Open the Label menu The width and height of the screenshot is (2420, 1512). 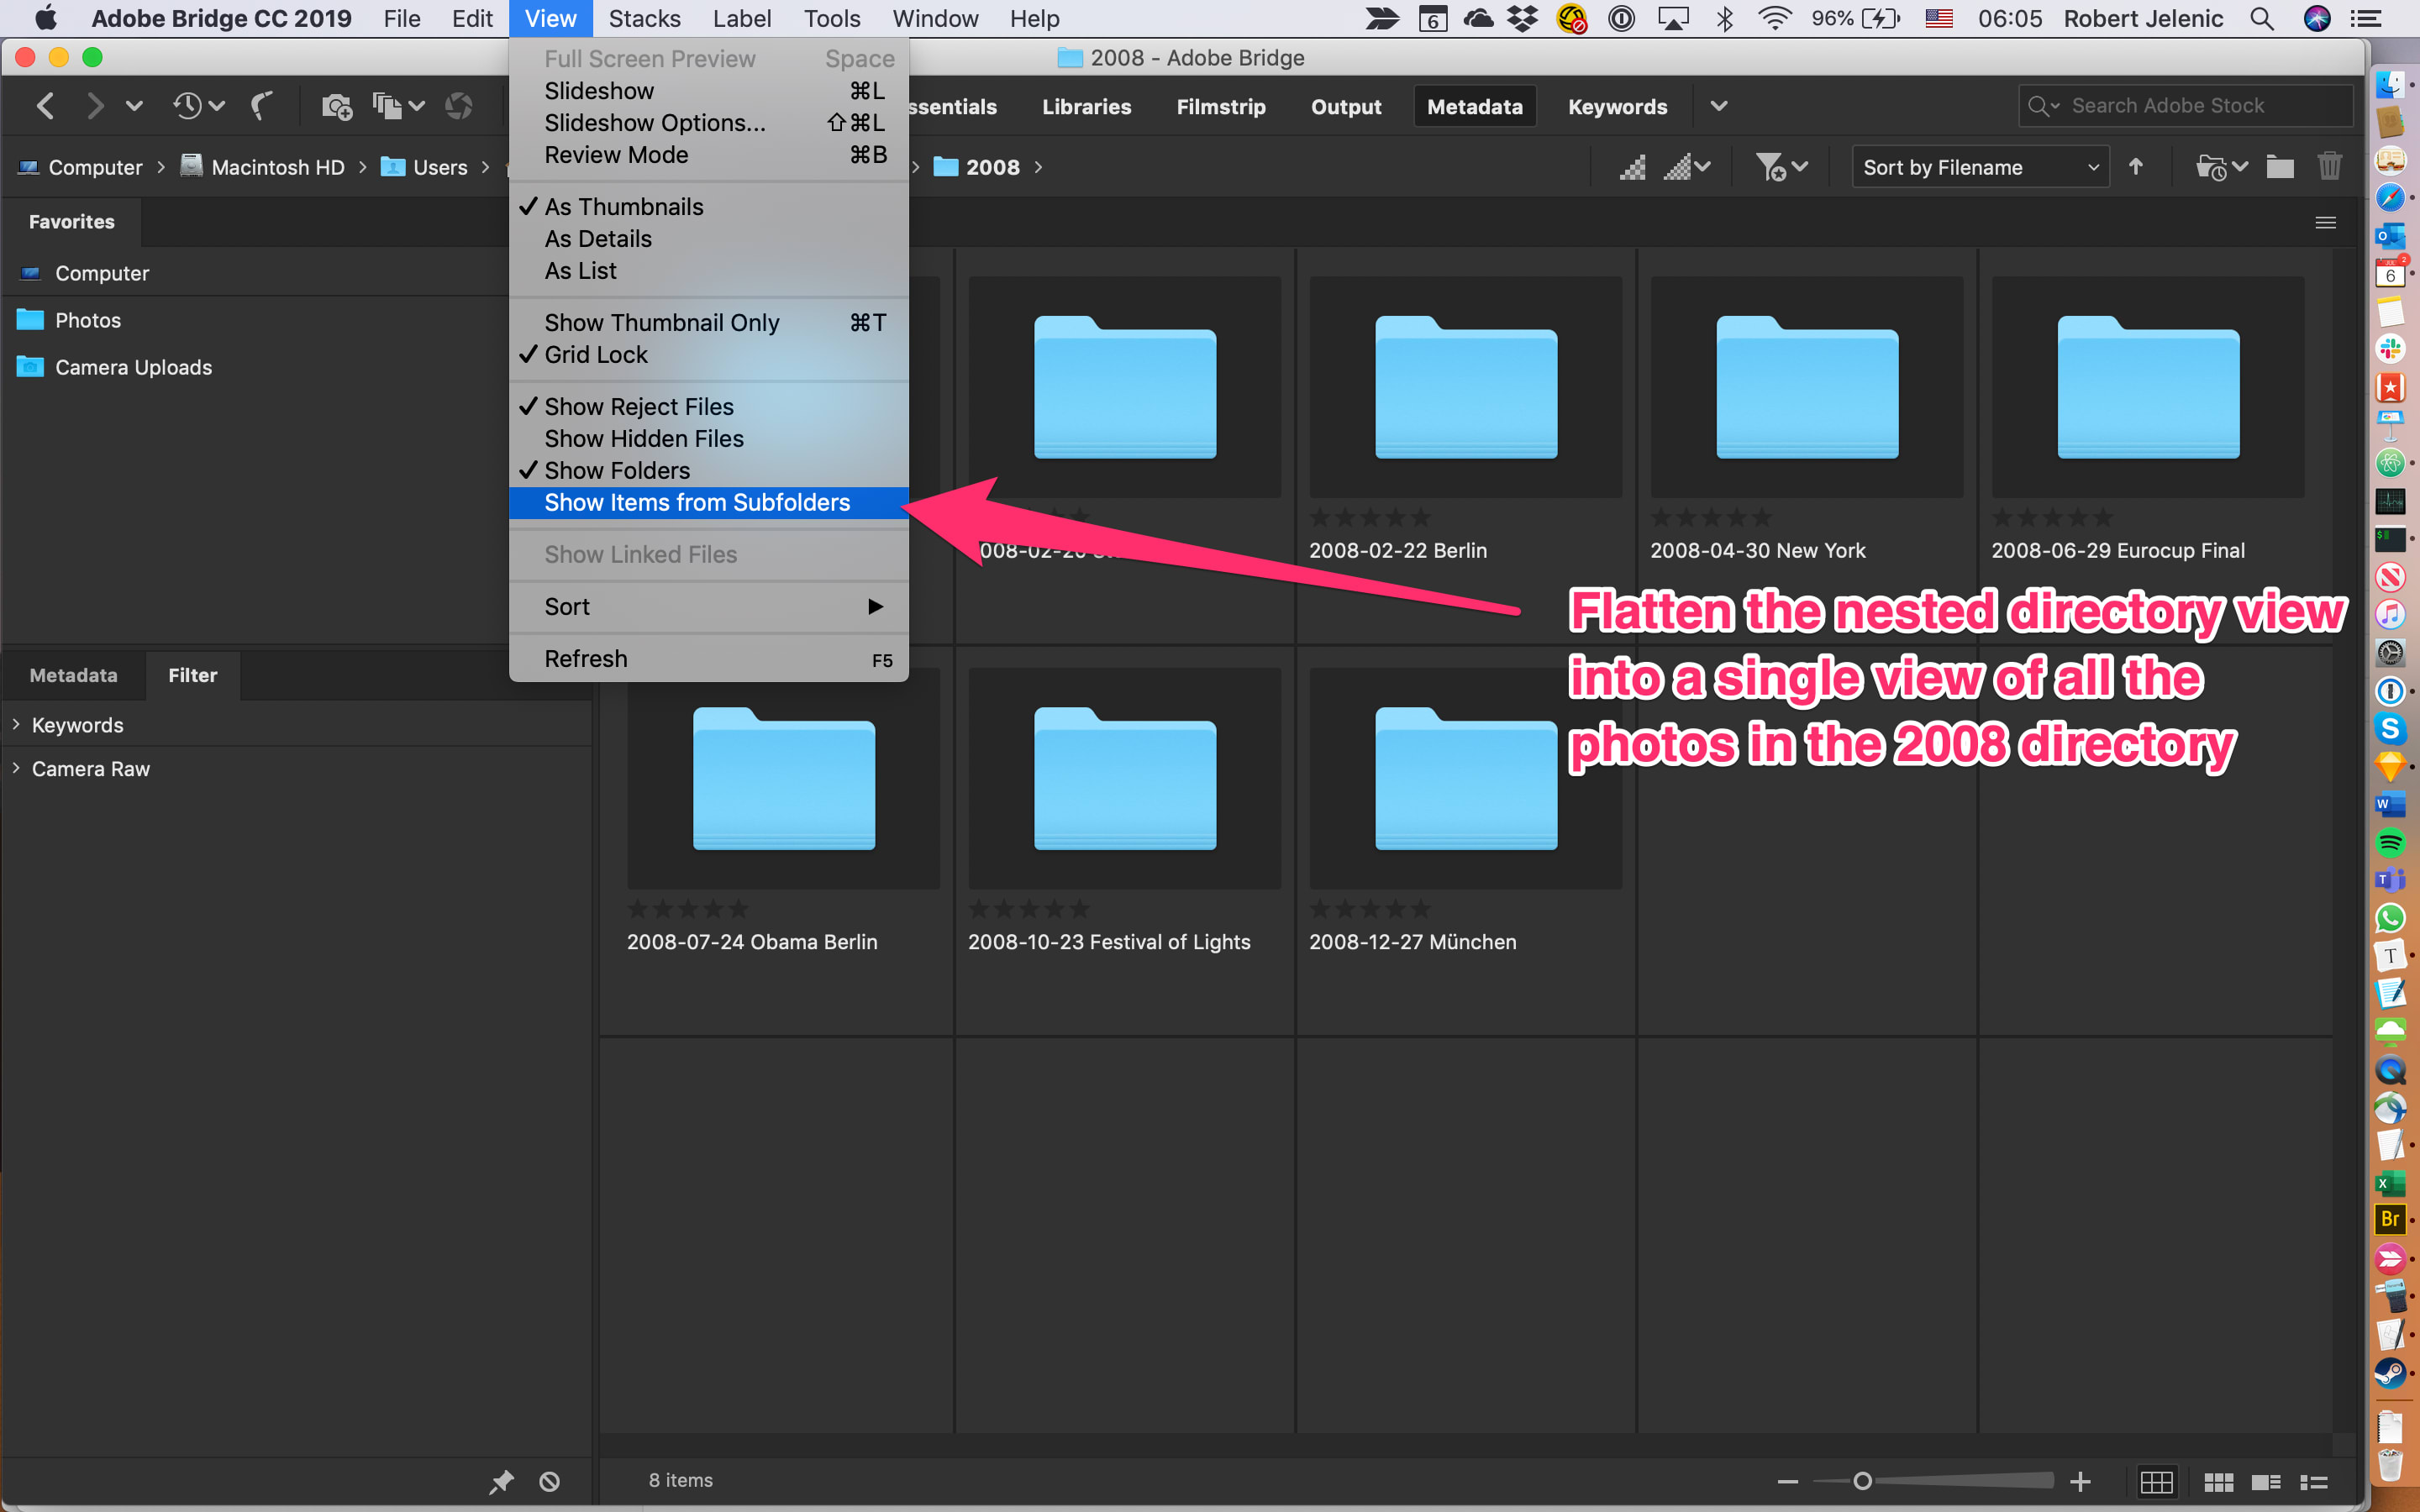pyautogui.click(x=741, y=18)
